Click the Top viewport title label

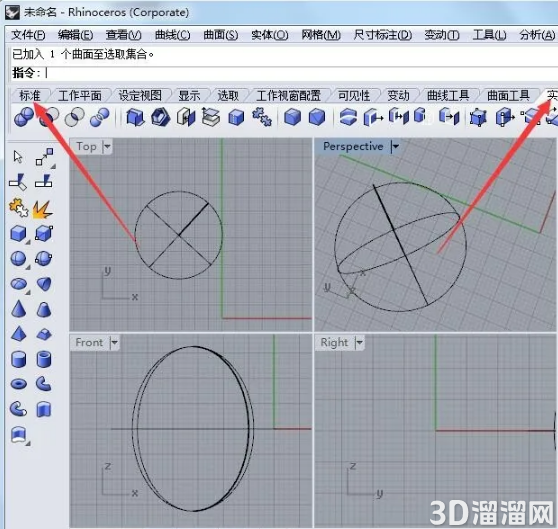(86, 146)
